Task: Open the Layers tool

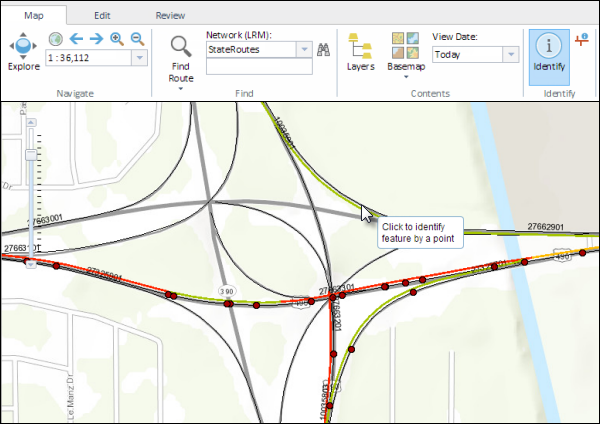Action: [x=360, y=50]
